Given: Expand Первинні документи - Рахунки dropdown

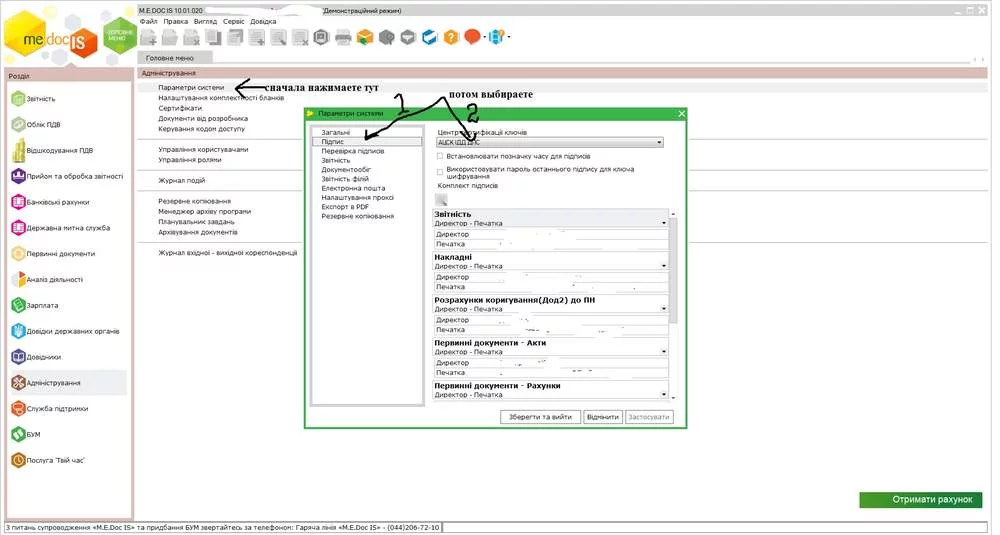Looking at the screenshot, I should pyautogui.click(x=664, y=395).
